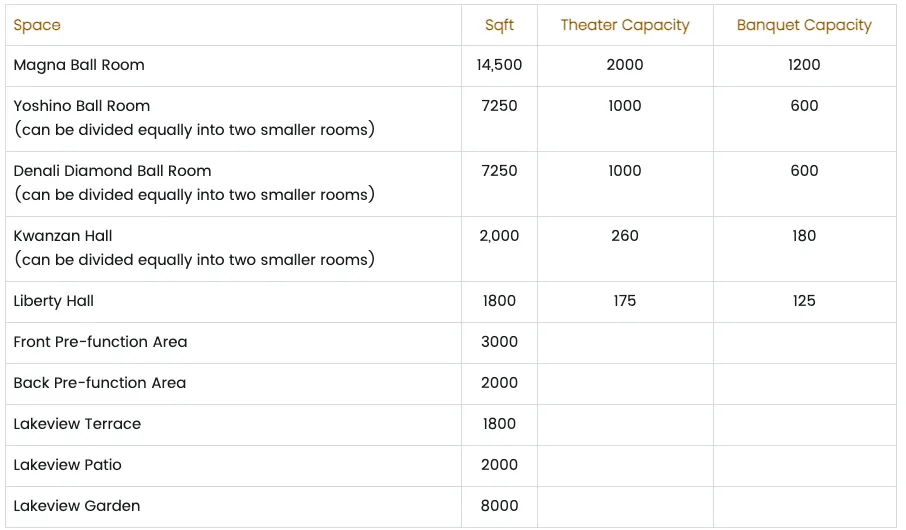This screenshot has width=906, height=530.
Task: Select the 1200 banquet capacity value
Action: [804, 65]
